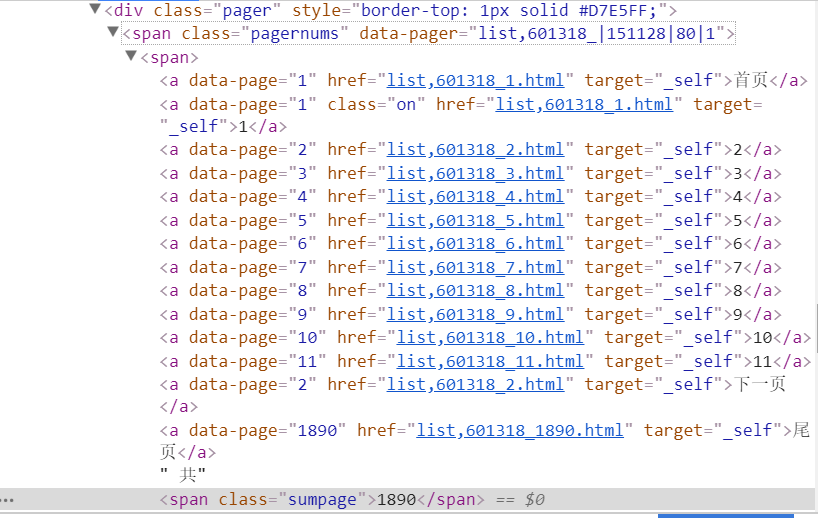Open the list,601318_7.html link
This screenshot has height=518, width=818.
point(475,267)
